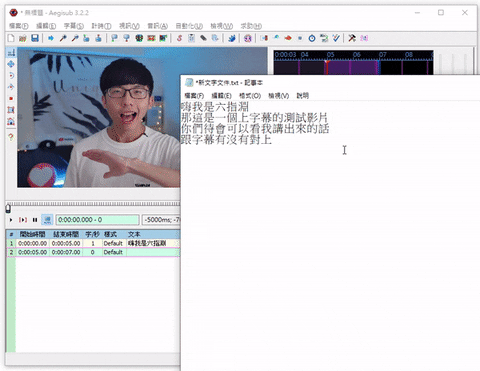Select the Rotate Z video tool
480x371 pixels.
11,75
